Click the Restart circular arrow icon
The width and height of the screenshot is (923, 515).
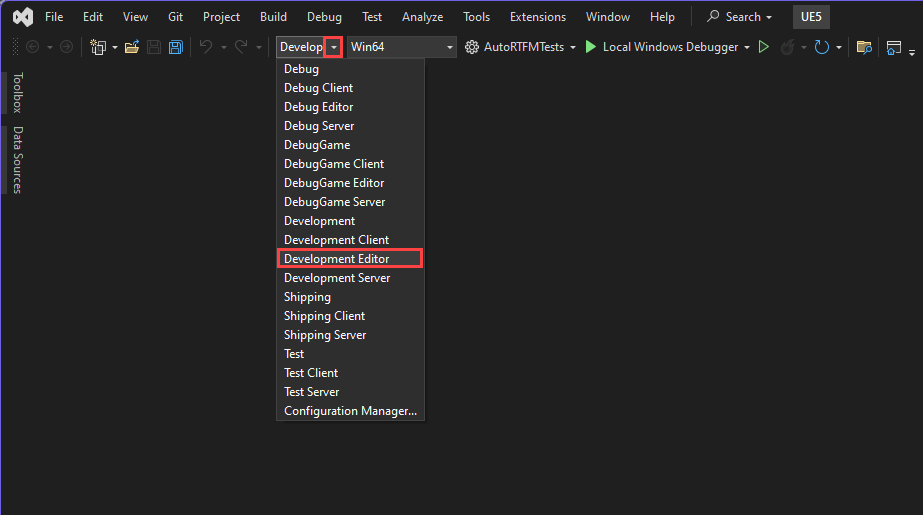822,47
